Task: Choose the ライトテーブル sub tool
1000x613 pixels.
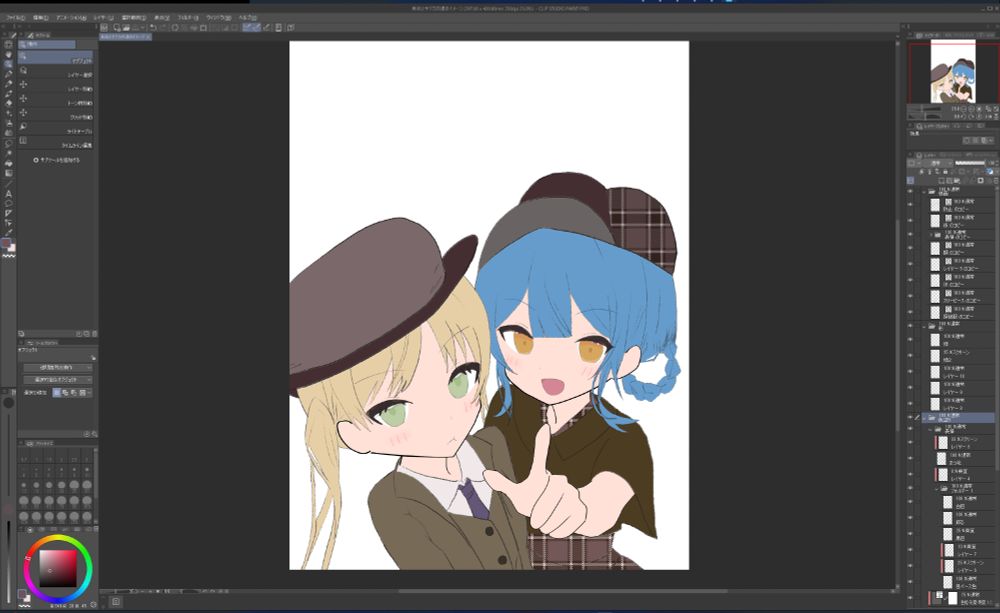Action: [x=56, y=128]
